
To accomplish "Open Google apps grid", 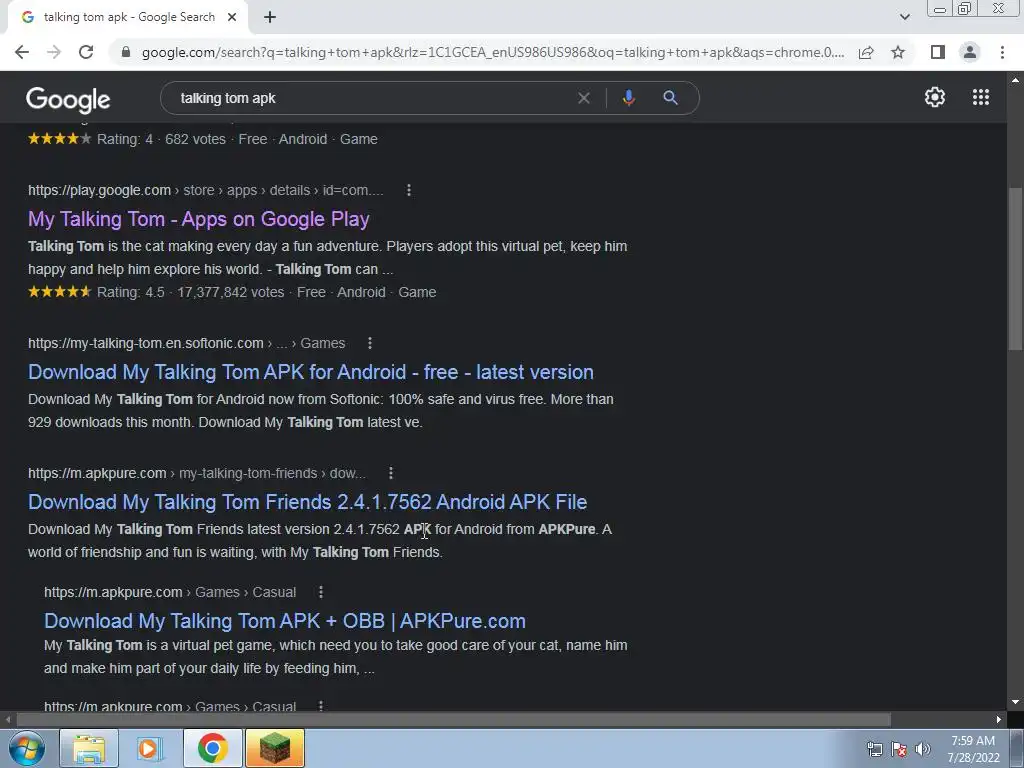I will click(x=981, y=97).
